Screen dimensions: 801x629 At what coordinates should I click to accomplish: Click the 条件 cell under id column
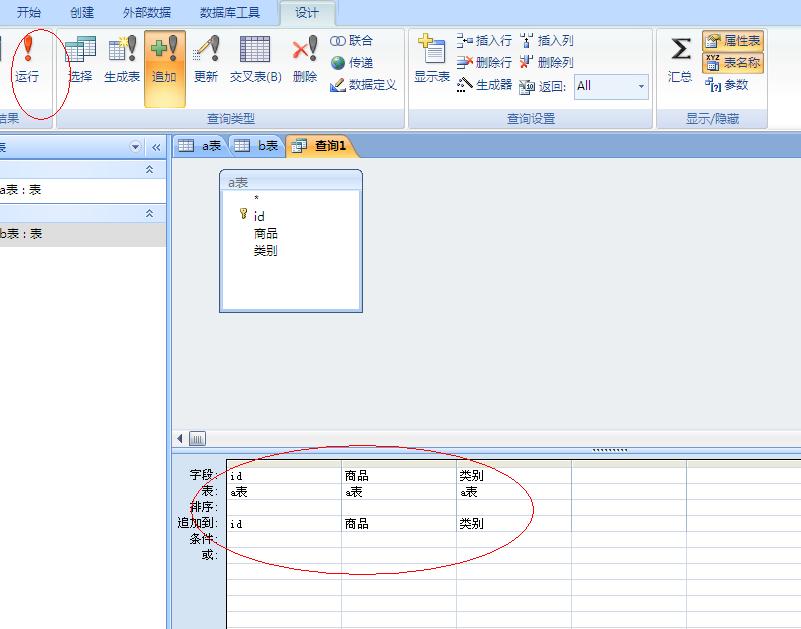coord(284,539)
